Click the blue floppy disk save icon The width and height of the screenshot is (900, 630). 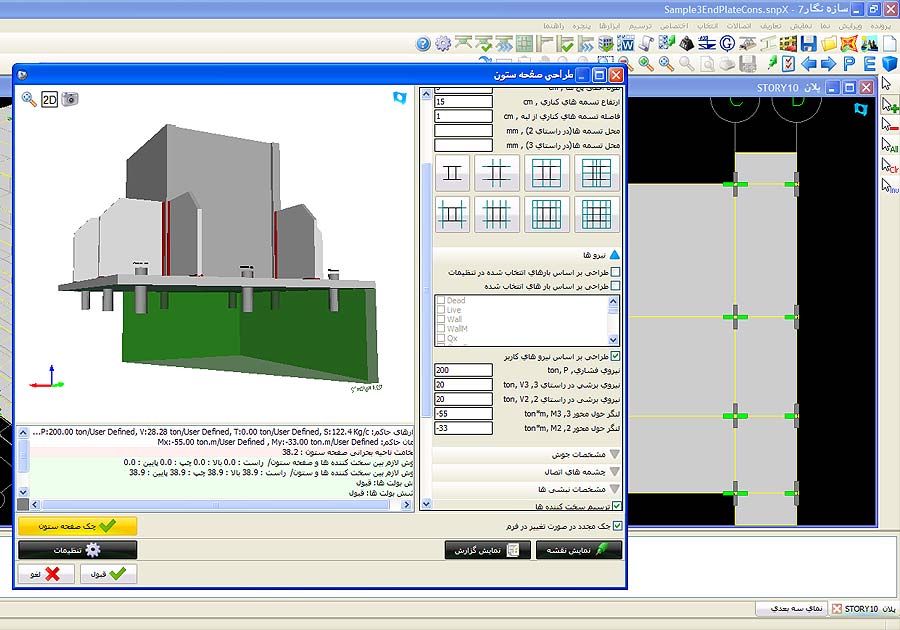pyautogui.click(x=808, y=44)
